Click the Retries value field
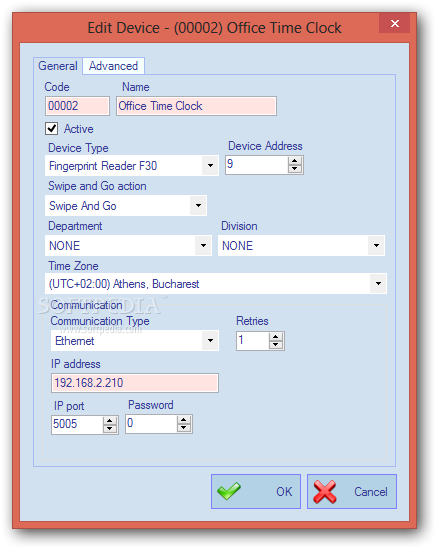Screen dimensions: 437x549 253,341
